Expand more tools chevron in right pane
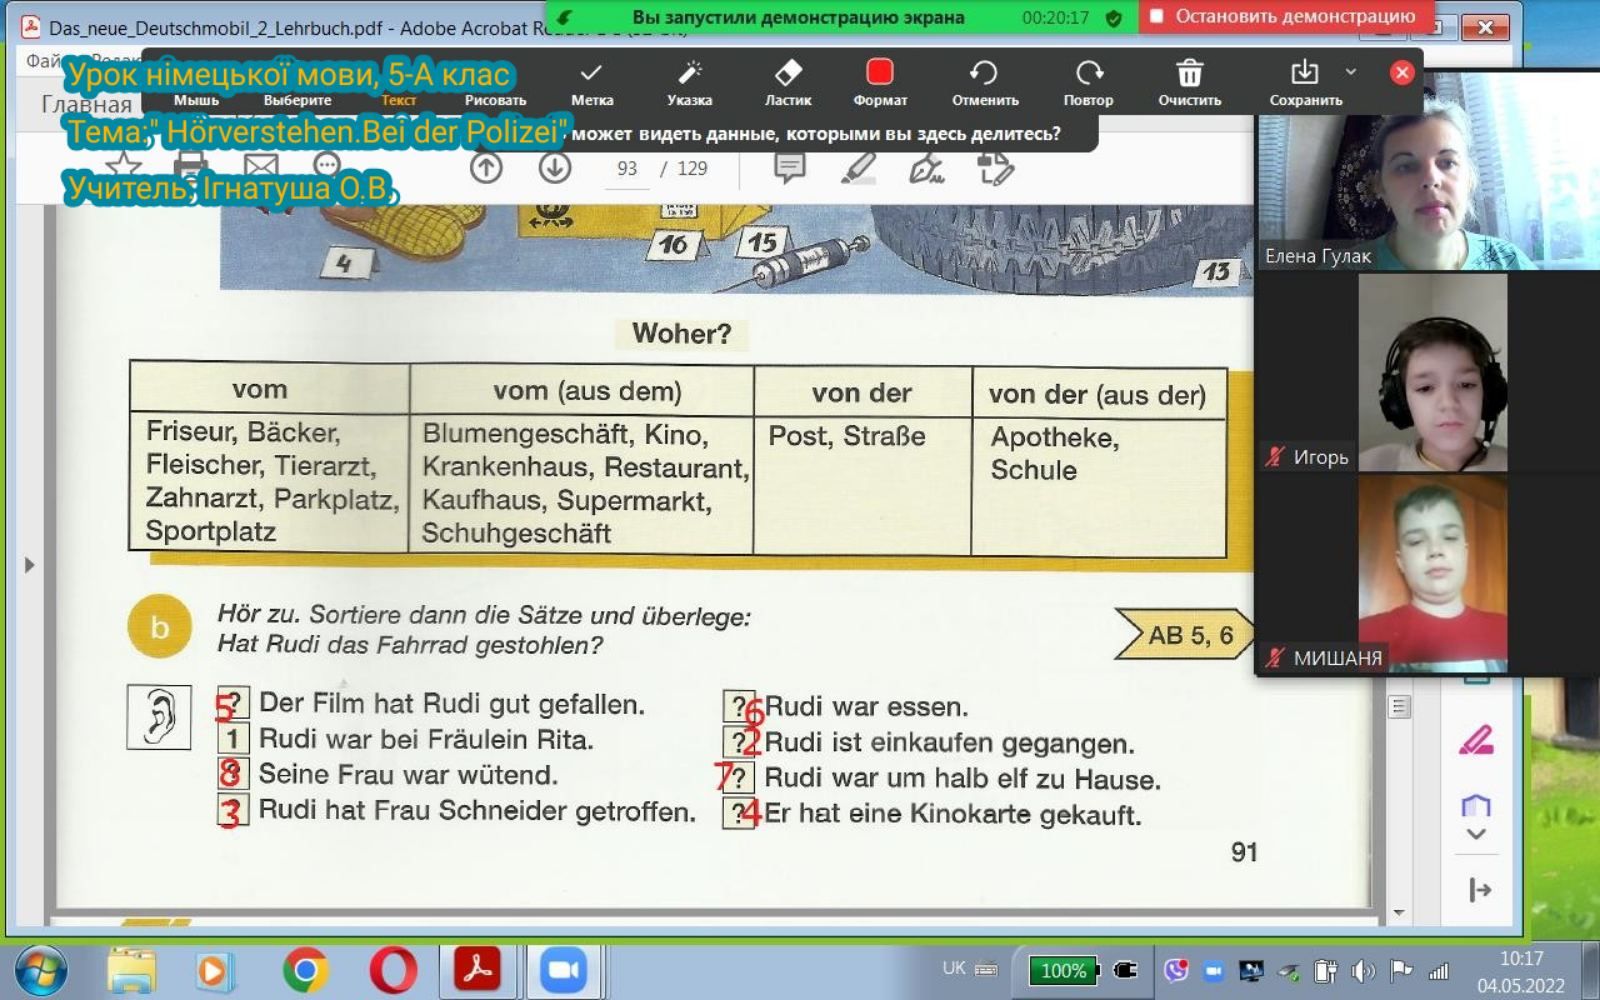The image size is (1600, 1000). [1476, 834]
